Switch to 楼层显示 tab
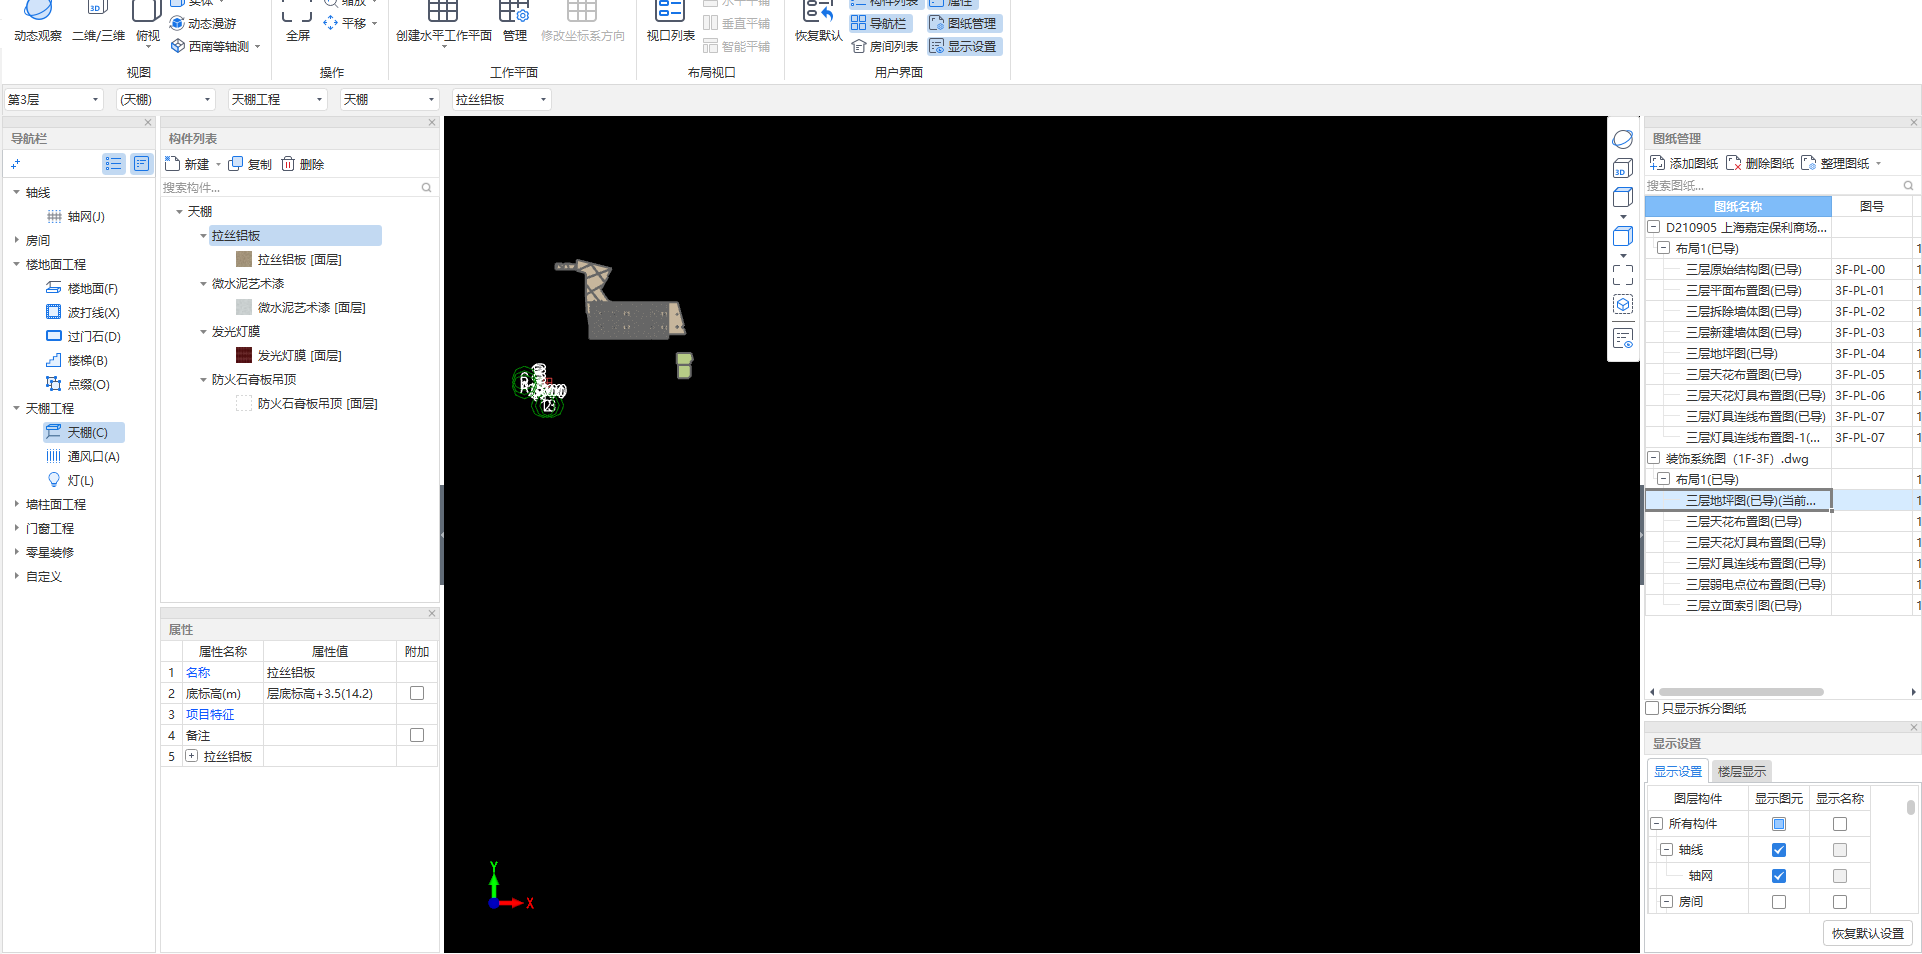 (1741, 771)
